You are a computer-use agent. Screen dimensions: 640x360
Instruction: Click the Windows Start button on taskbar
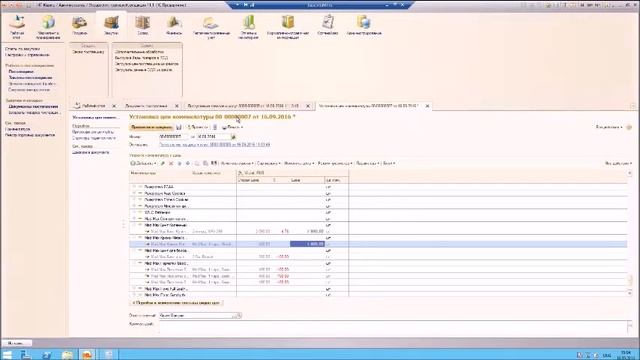click(x=7, y=355)
